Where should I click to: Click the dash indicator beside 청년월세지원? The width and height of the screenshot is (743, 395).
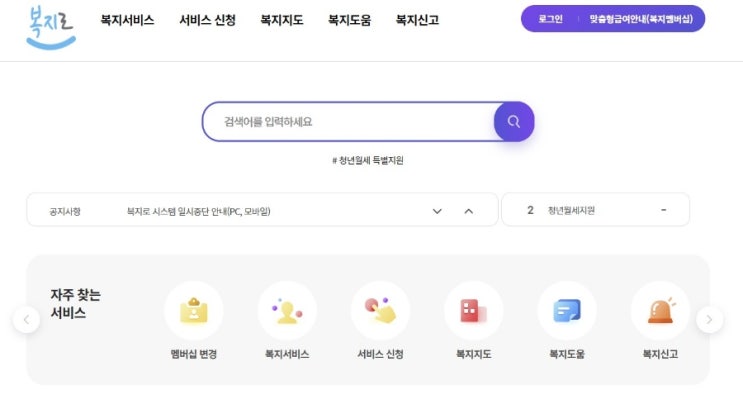pyautogui.click(x=663, y=209)
